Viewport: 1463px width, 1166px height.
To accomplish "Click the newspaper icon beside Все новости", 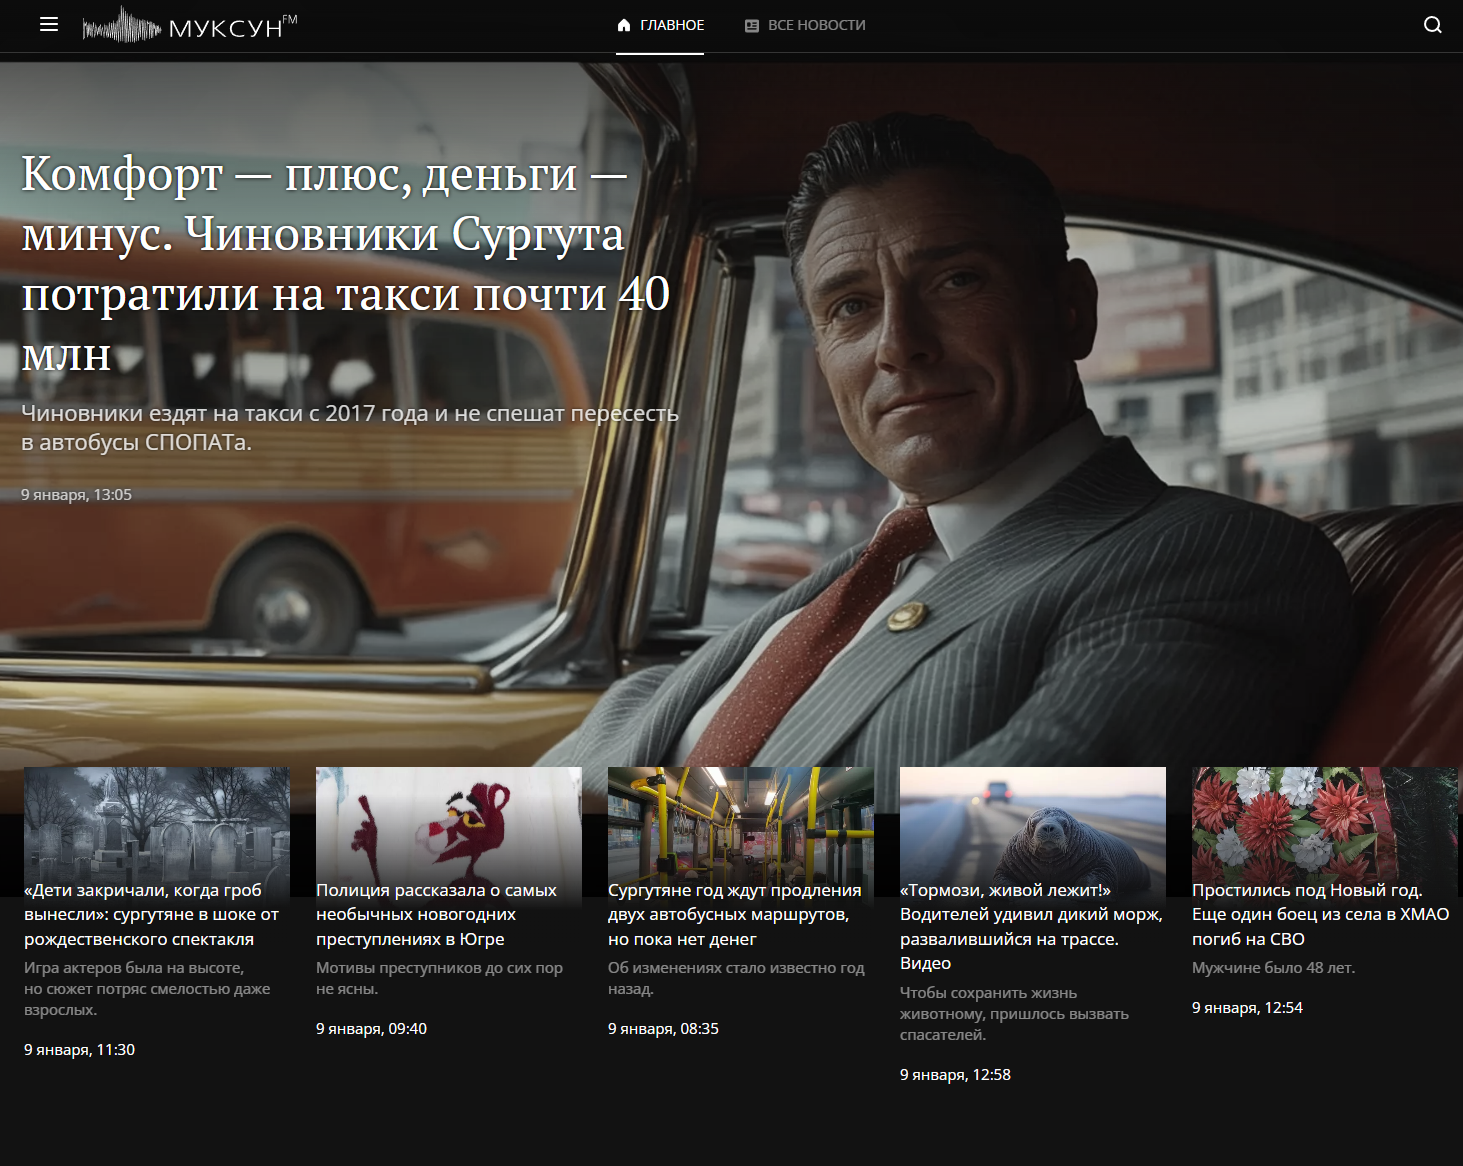I will (752, 26).
